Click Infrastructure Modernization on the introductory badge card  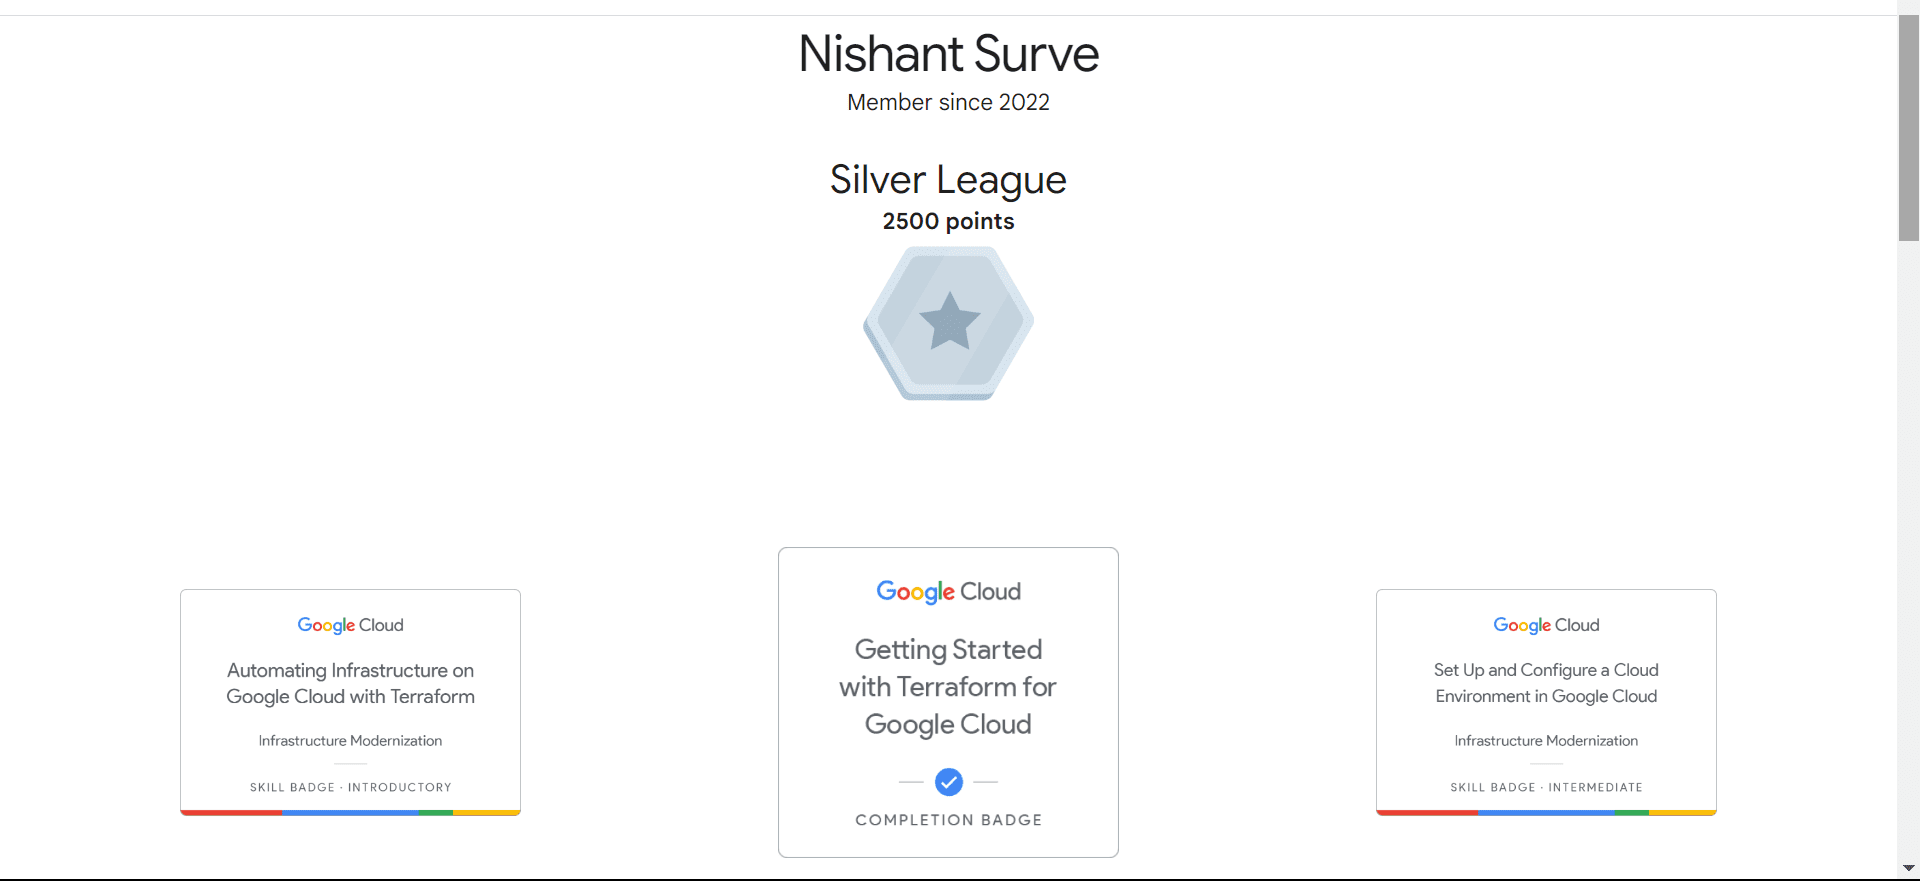(350, 741)
